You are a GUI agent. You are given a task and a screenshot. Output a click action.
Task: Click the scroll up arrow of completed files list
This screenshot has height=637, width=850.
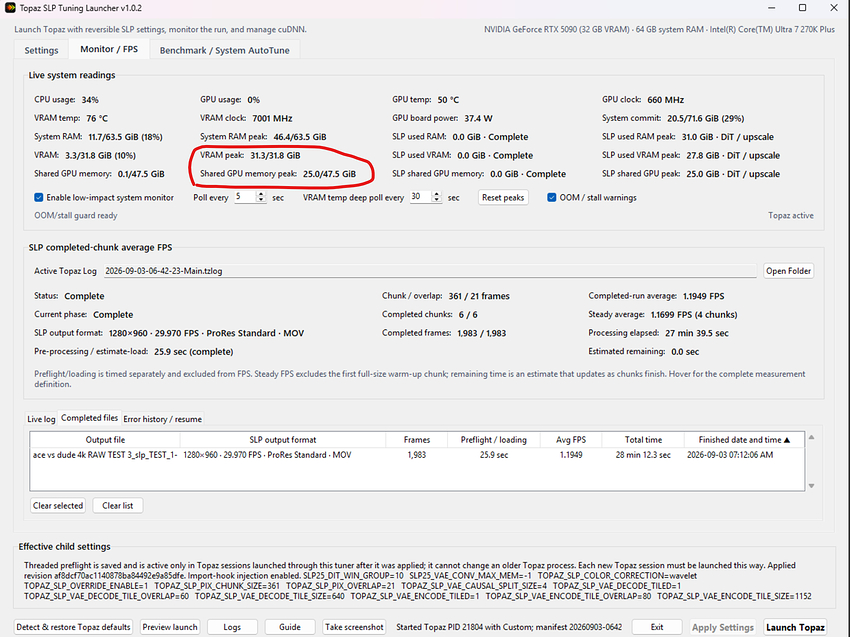[812, 437]
